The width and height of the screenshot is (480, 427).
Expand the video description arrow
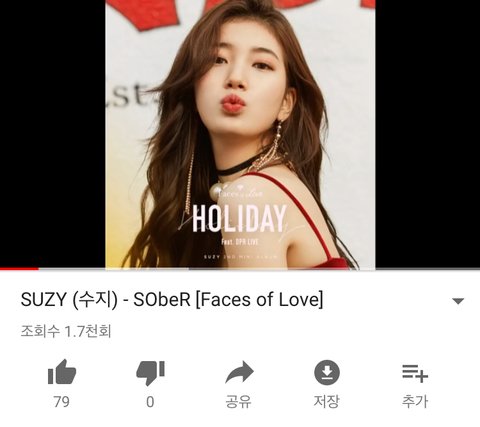(458, 301)
